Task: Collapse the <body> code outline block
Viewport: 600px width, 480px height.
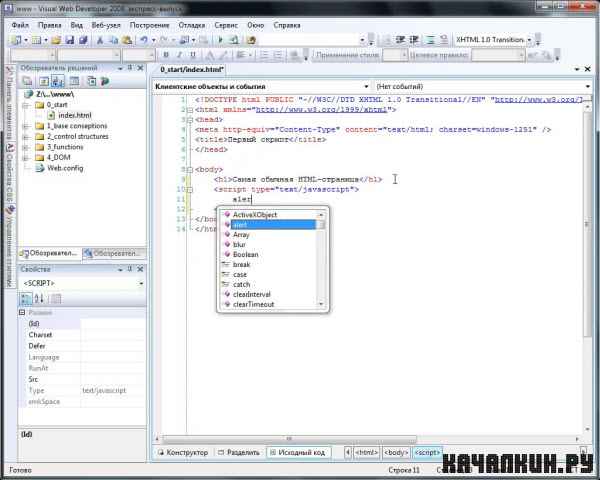Action: pos(189,170)
